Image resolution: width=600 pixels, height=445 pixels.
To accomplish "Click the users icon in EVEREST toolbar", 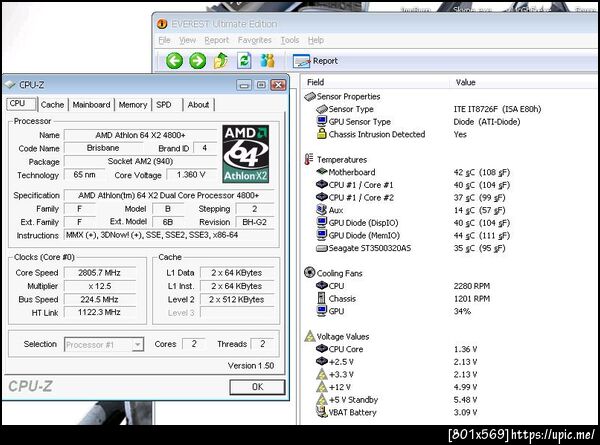I will [x=267, y=61].
